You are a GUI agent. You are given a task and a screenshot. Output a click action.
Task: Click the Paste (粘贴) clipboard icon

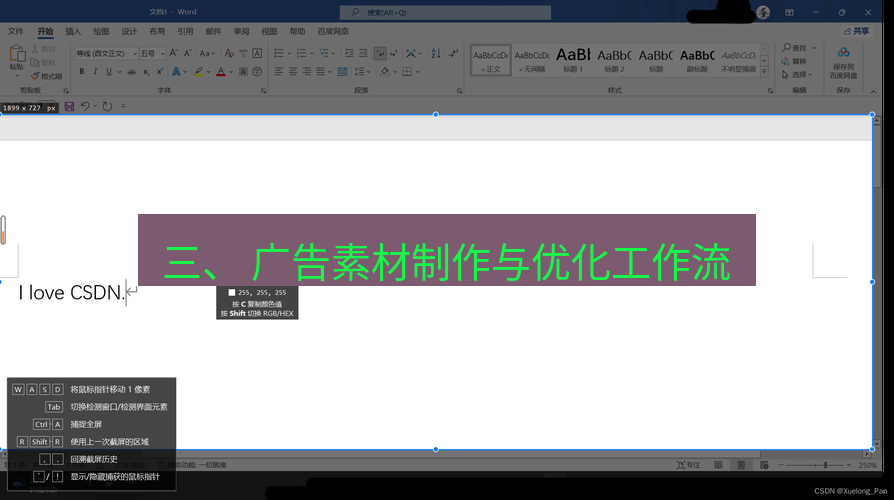[17, 54]
